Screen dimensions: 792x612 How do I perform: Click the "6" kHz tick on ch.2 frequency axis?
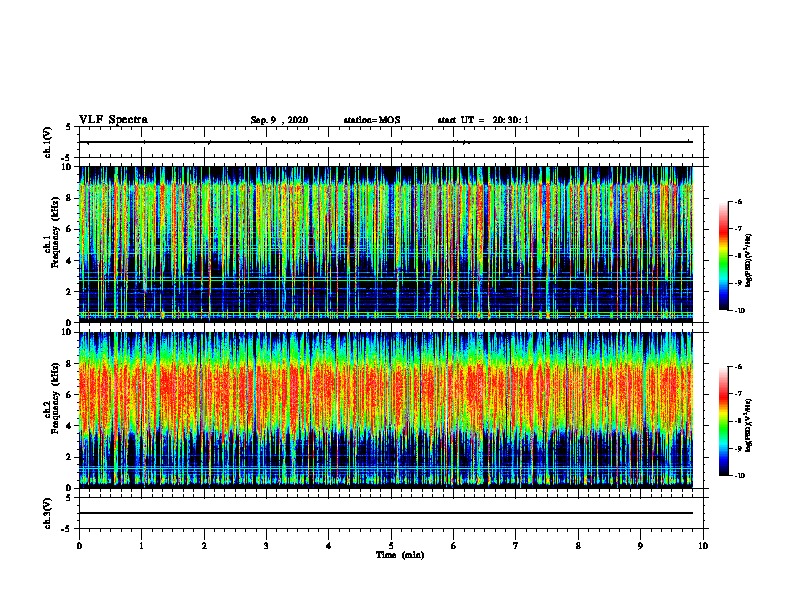69,395
